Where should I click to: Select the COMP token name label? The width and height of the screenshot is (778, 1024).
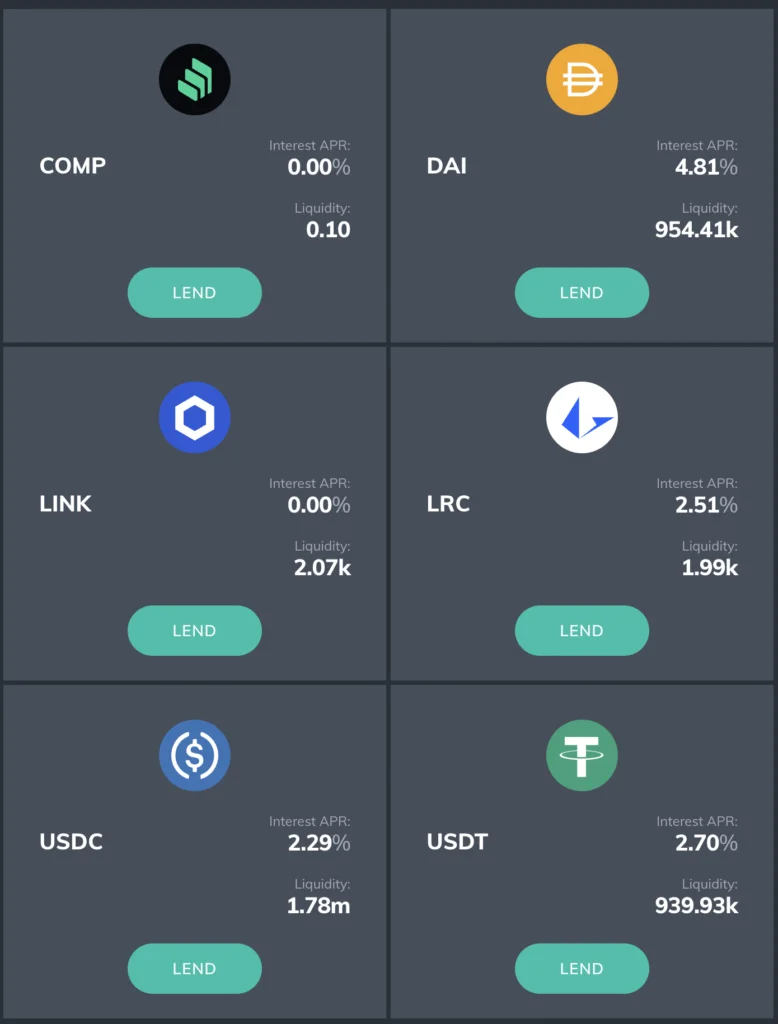coord(73,166)
